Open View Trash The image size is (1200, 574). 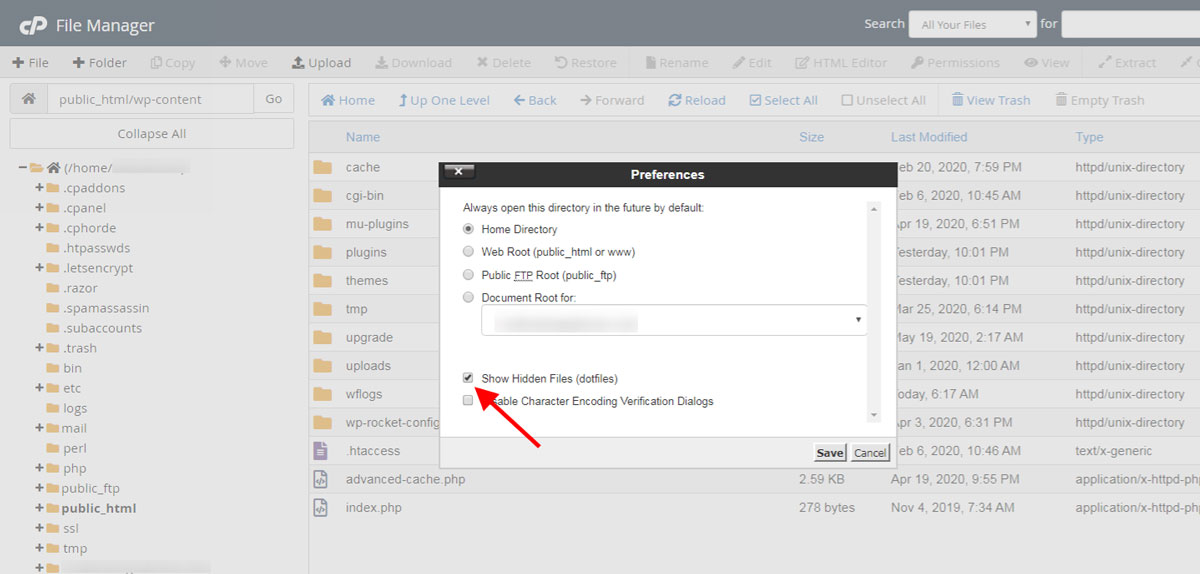click(x=991, y=100)
